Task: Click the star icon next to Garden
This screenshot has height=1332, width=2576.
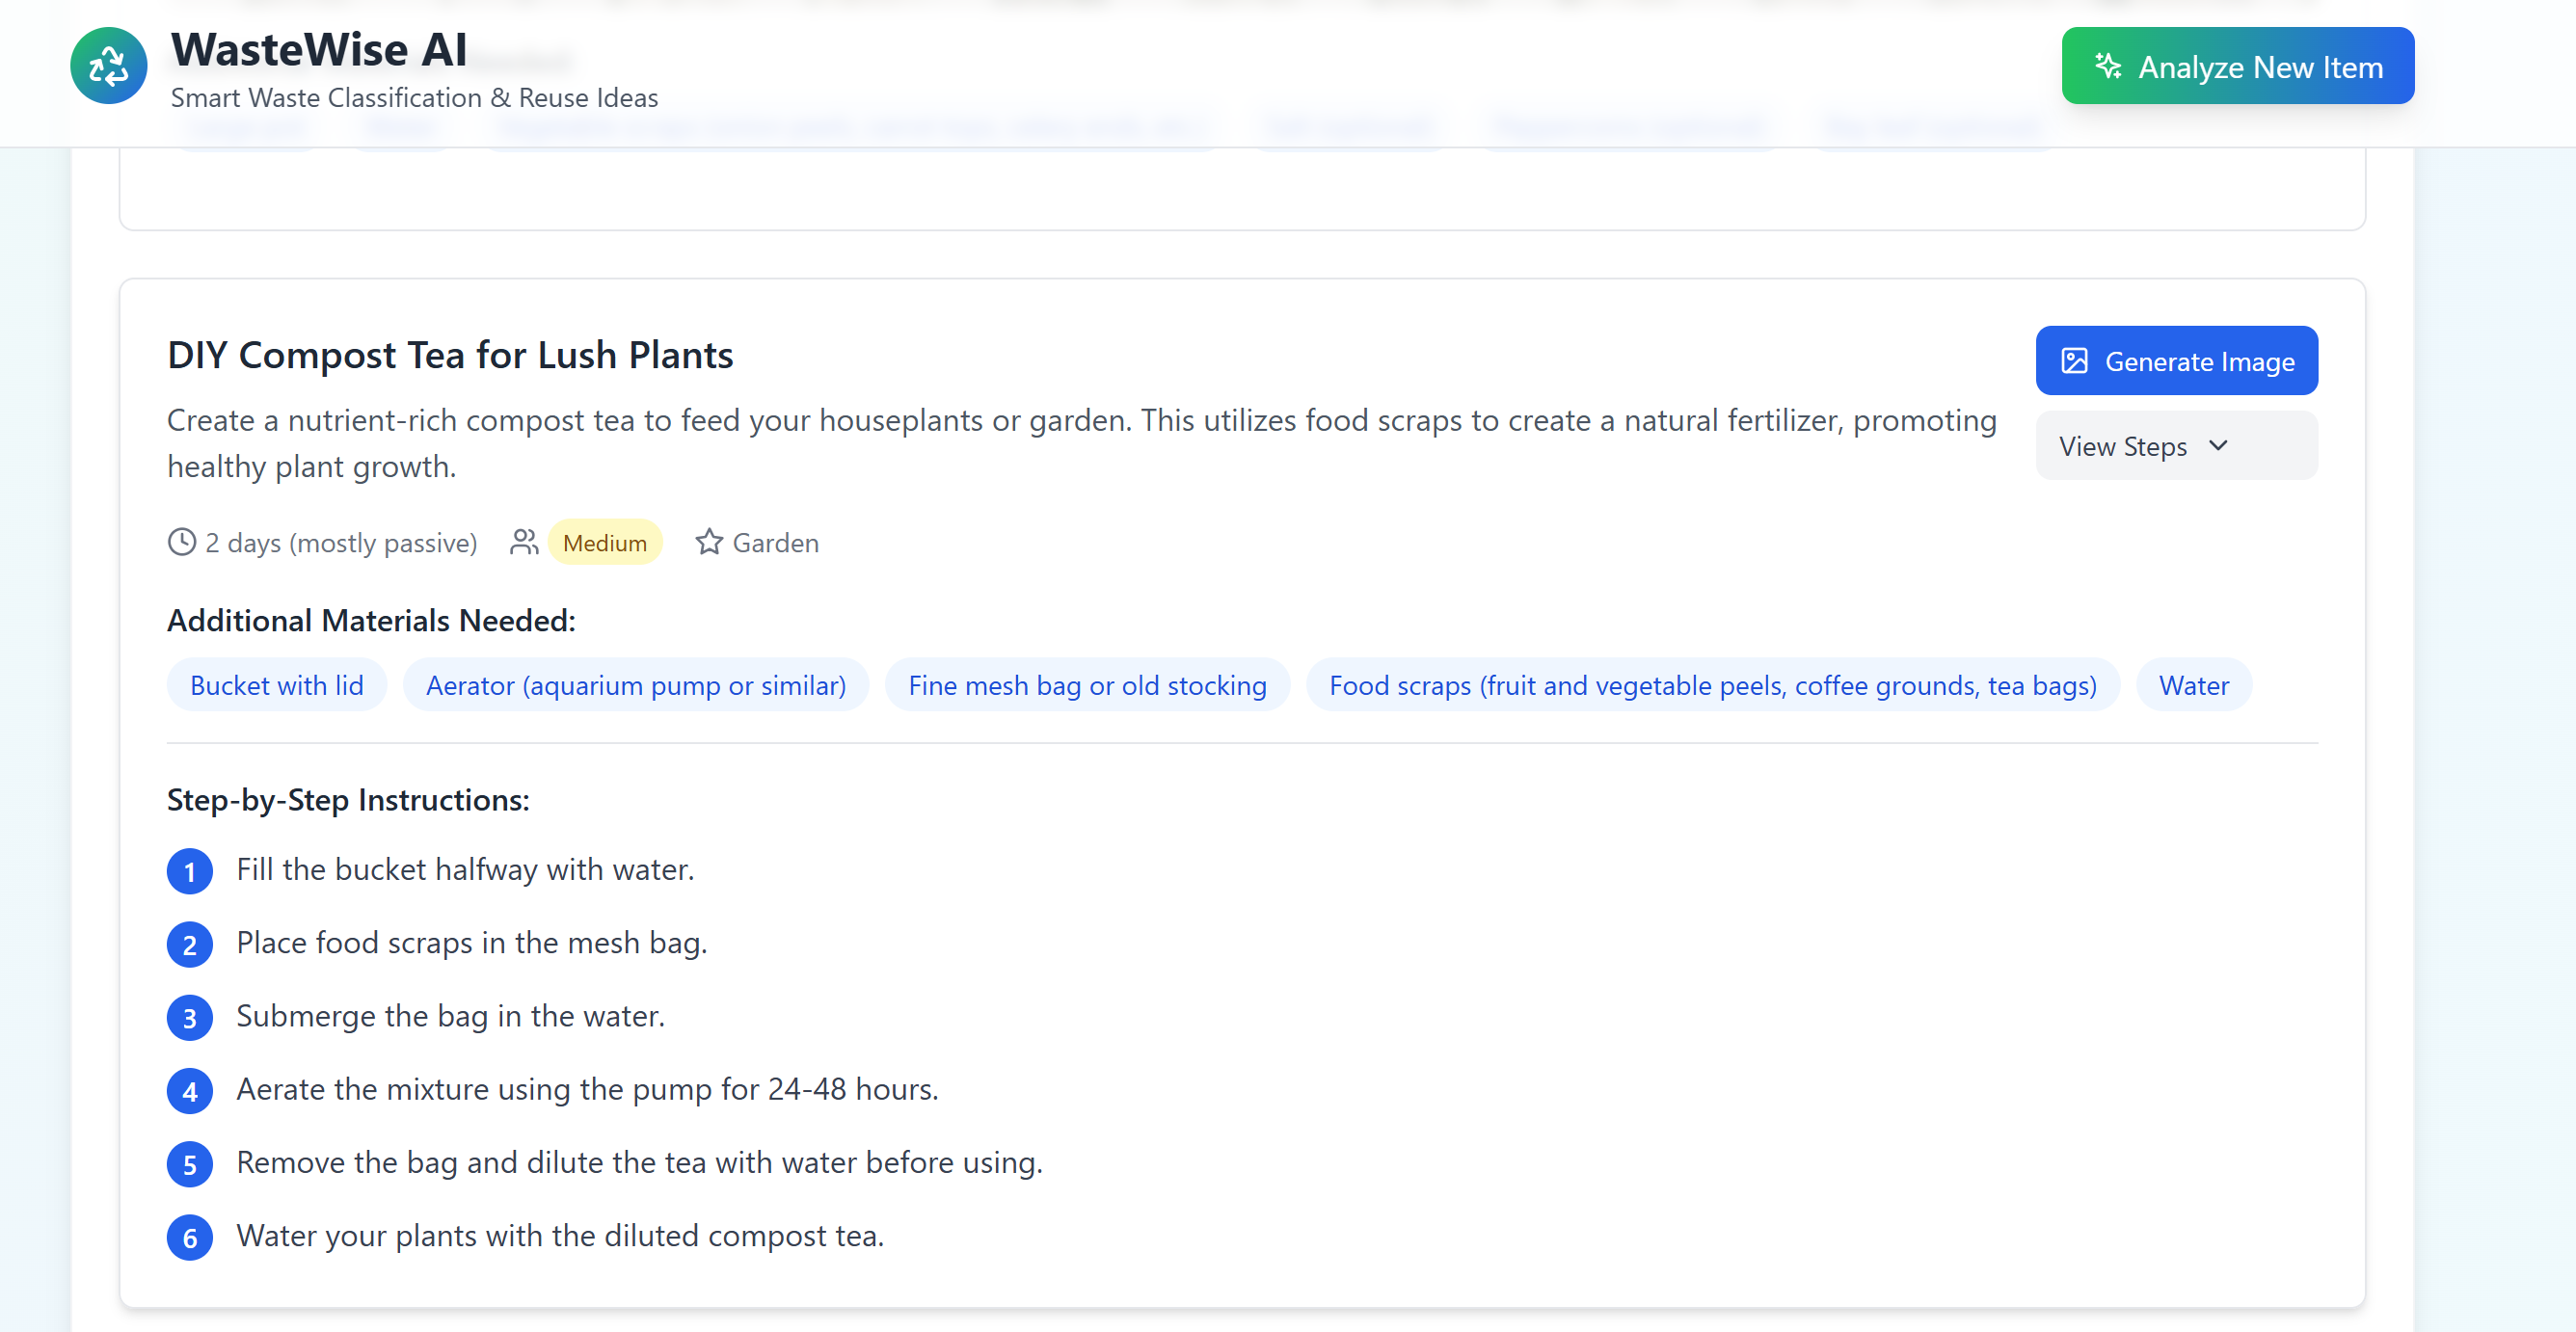Action: click(x=709, y=542)
